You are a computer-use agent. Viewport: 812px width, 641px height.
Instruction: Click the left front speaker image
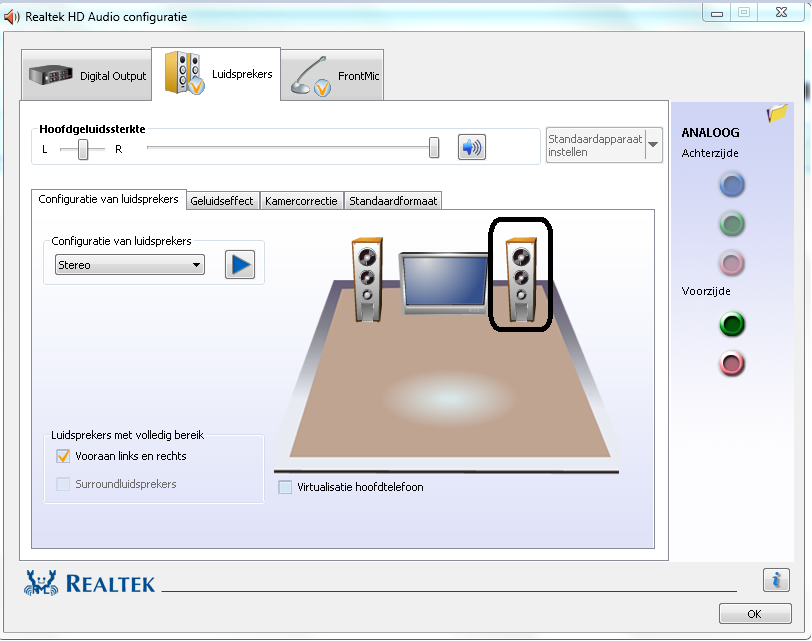[x=367, y=280]
